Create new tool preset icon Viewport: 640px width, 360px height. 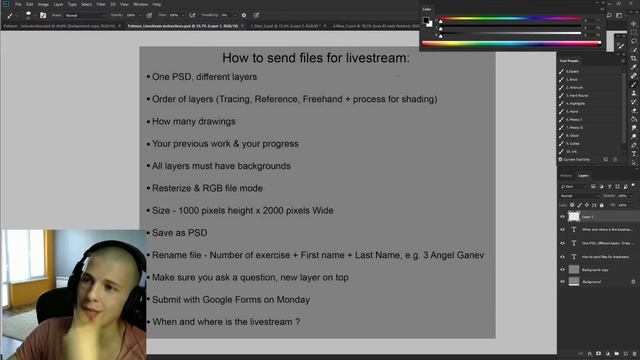606,159
